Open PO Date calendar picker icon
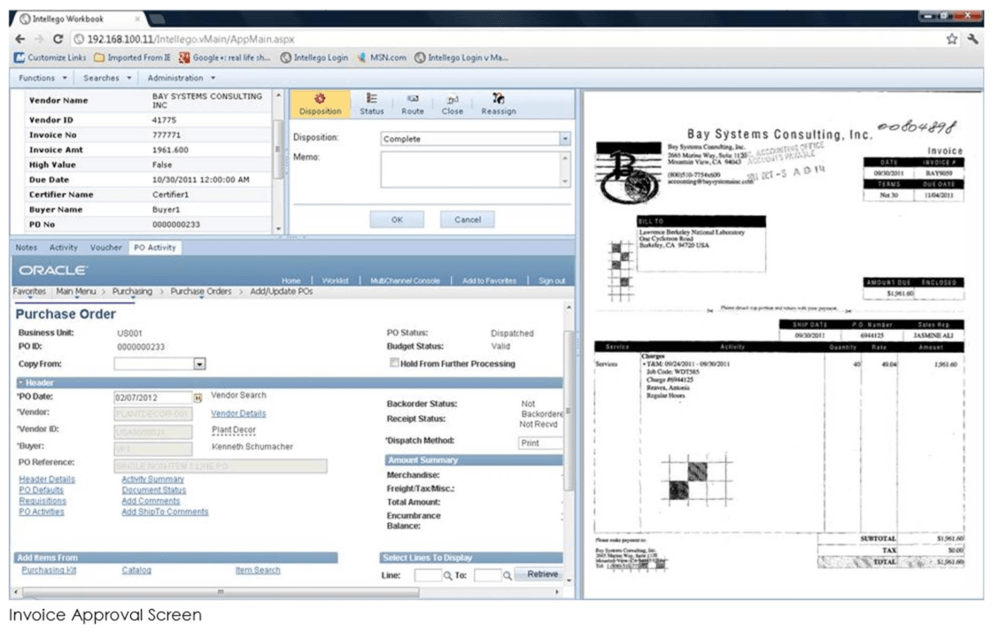Screen dimensions: 1000x632 point(198,398)
